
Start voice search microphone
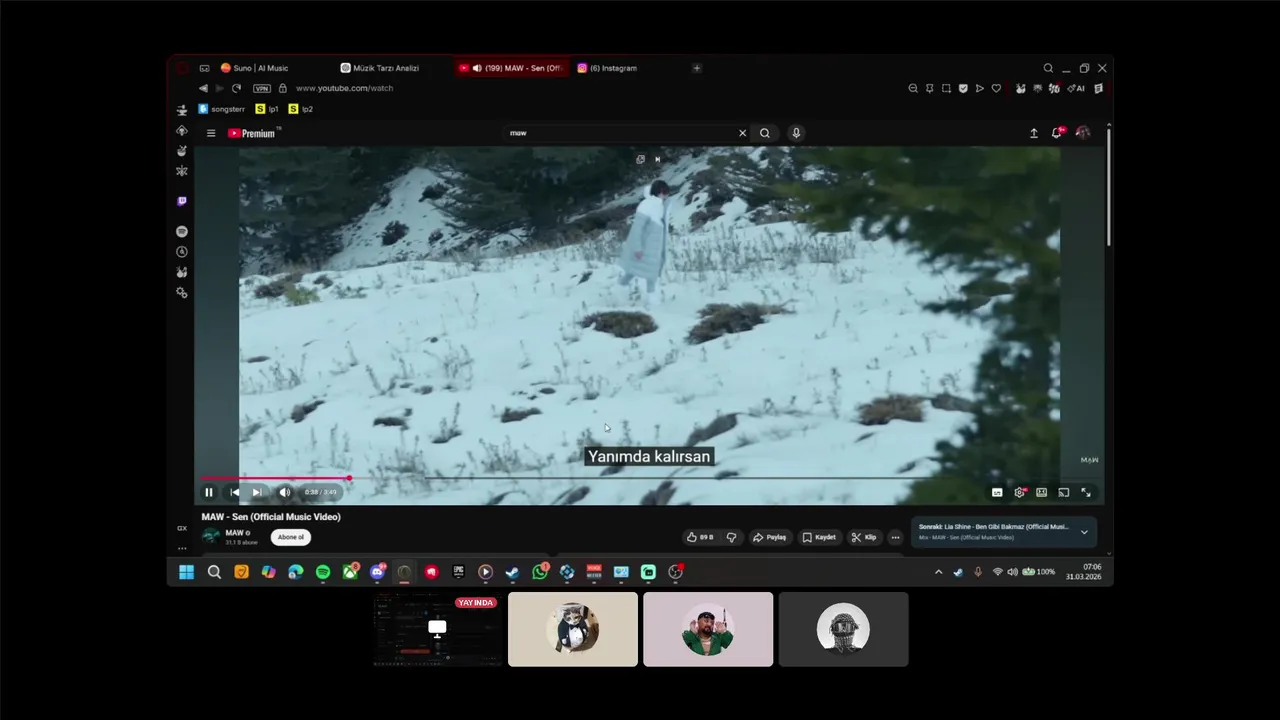click(x=796, y=133)
